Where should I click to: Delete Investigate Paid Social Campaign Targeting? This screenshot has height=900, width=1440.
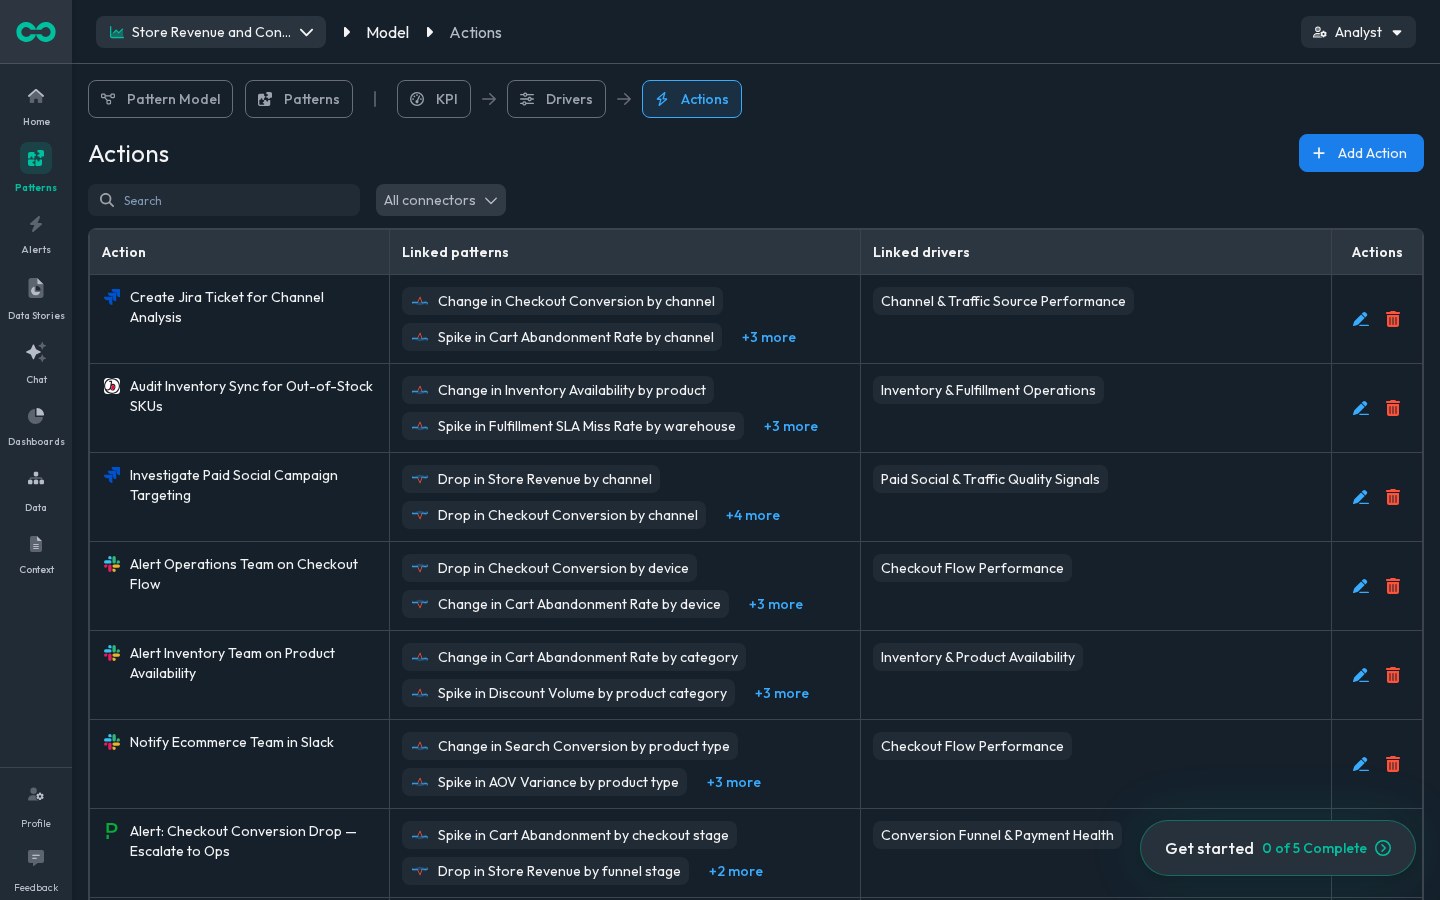click(1393, 497)
